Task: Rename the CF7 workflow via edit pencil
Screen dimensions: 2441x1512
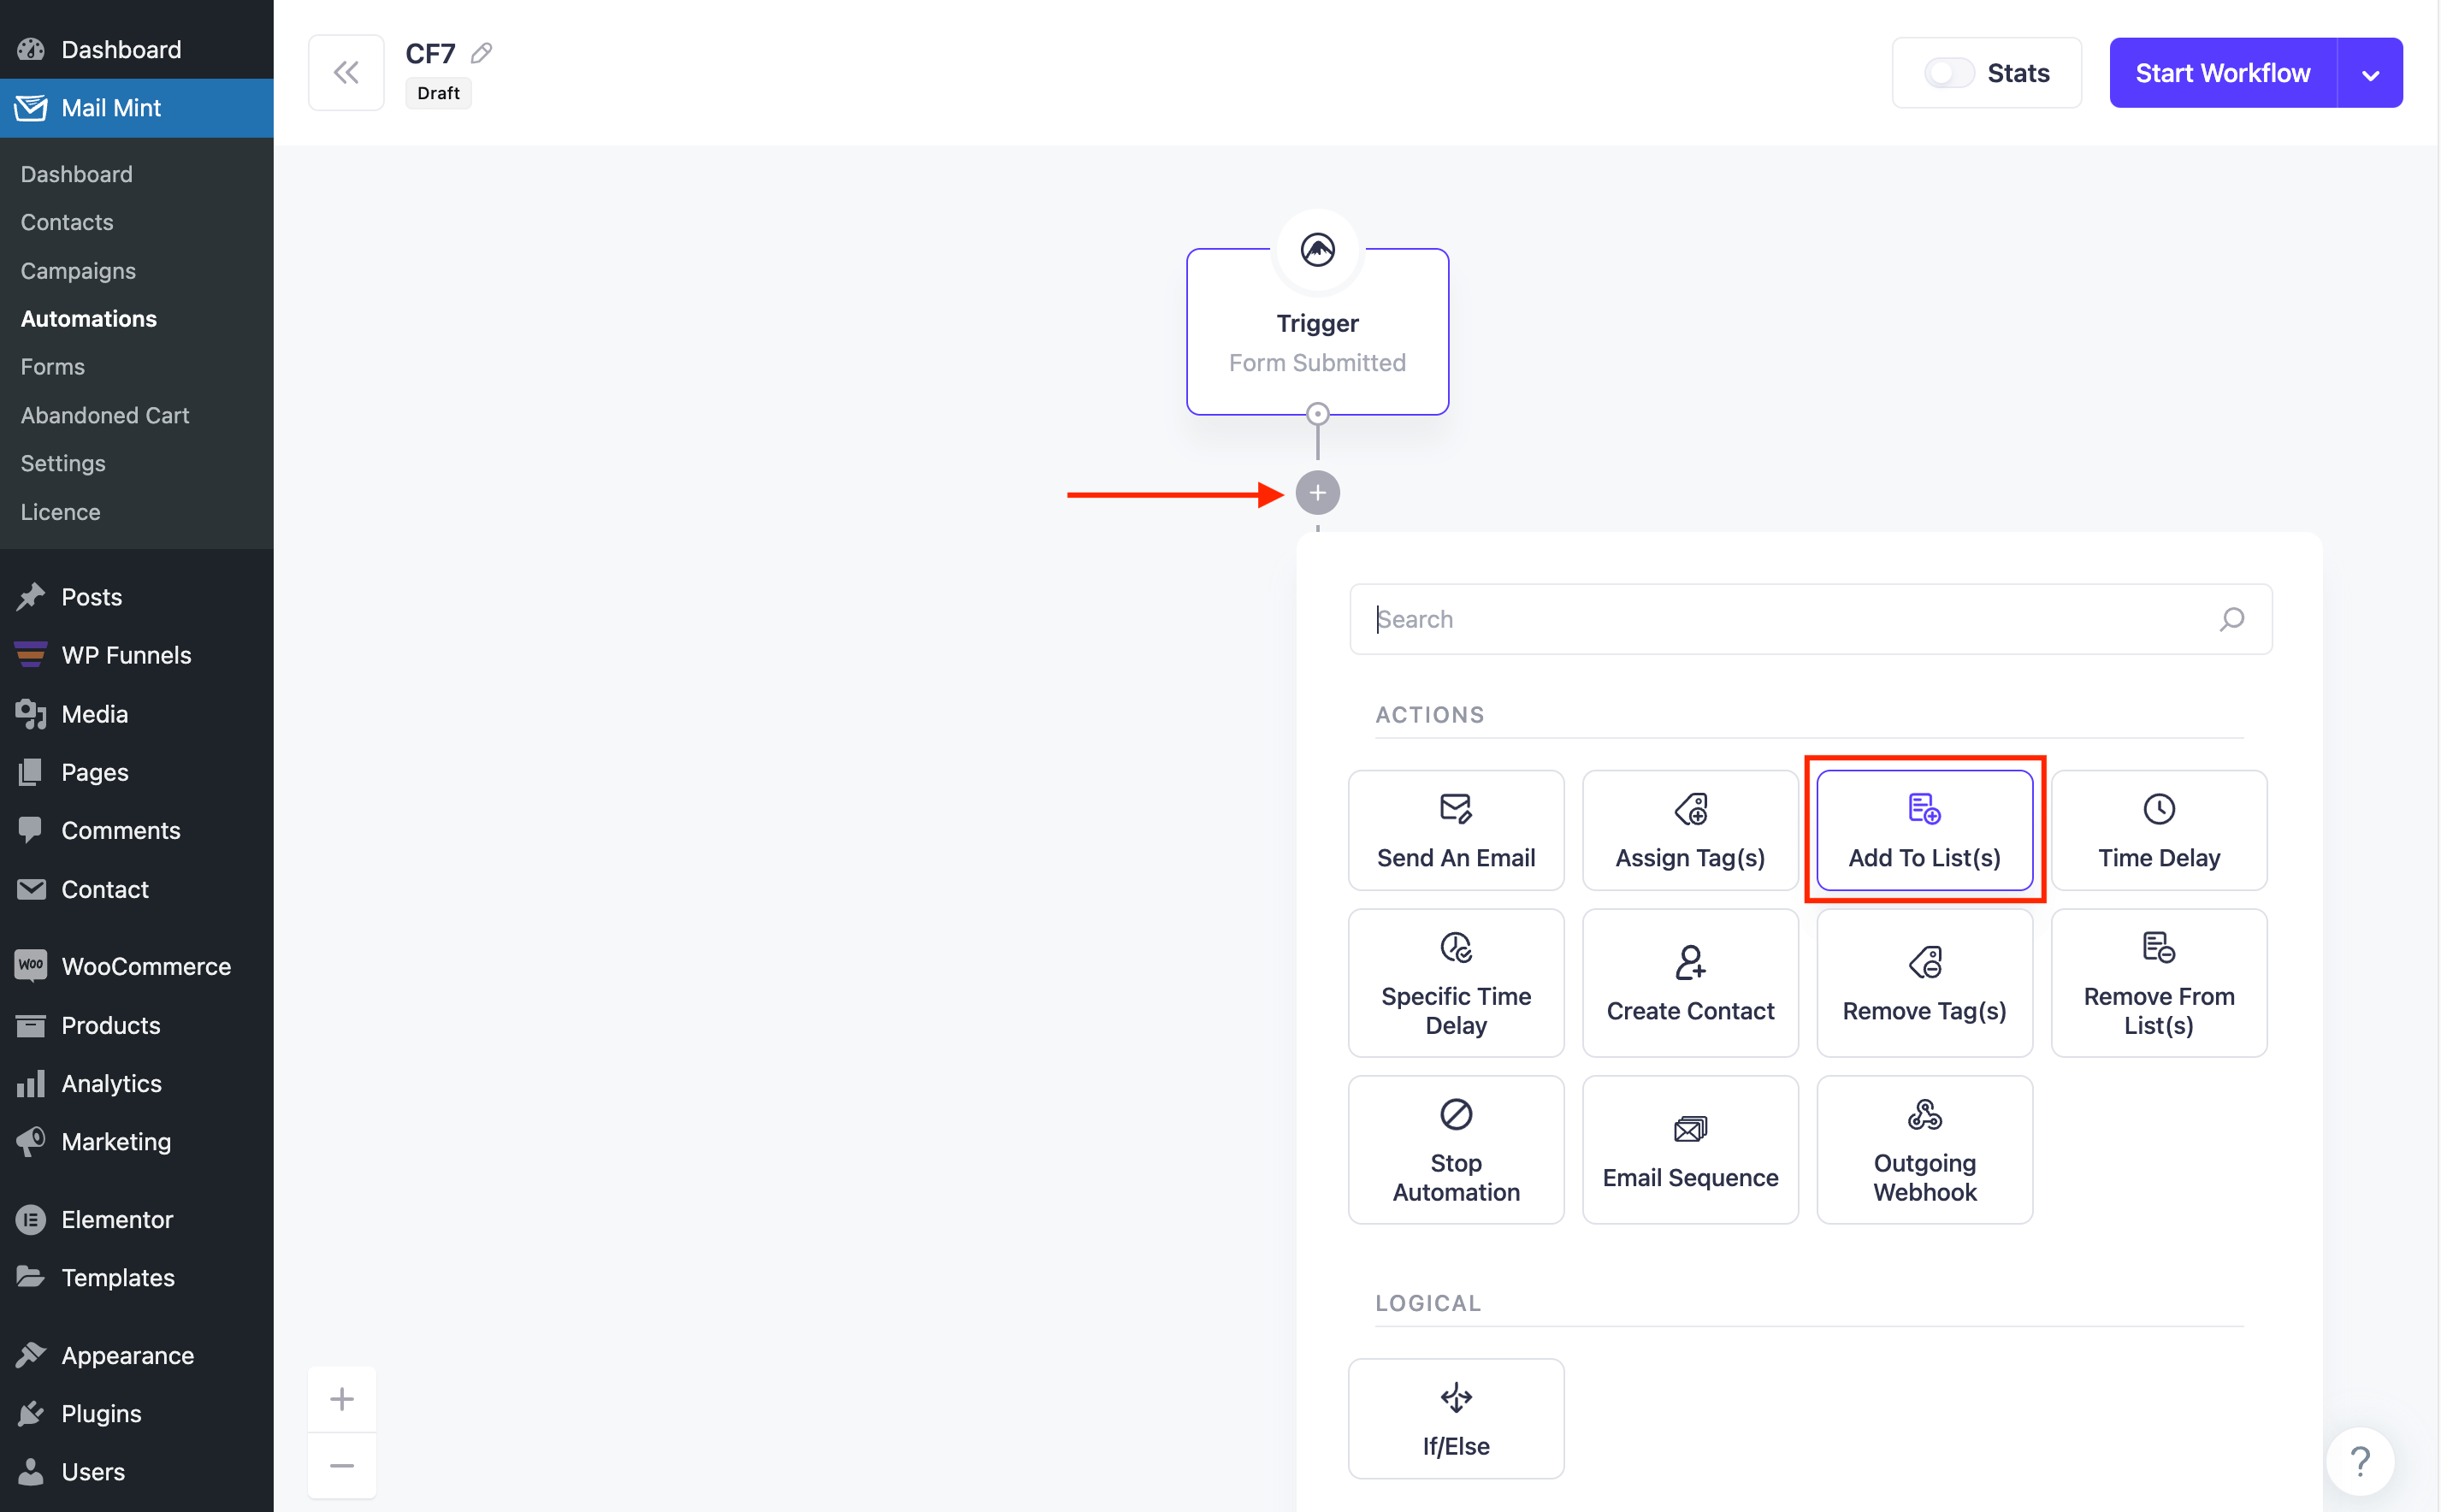Action: point(481,52)
